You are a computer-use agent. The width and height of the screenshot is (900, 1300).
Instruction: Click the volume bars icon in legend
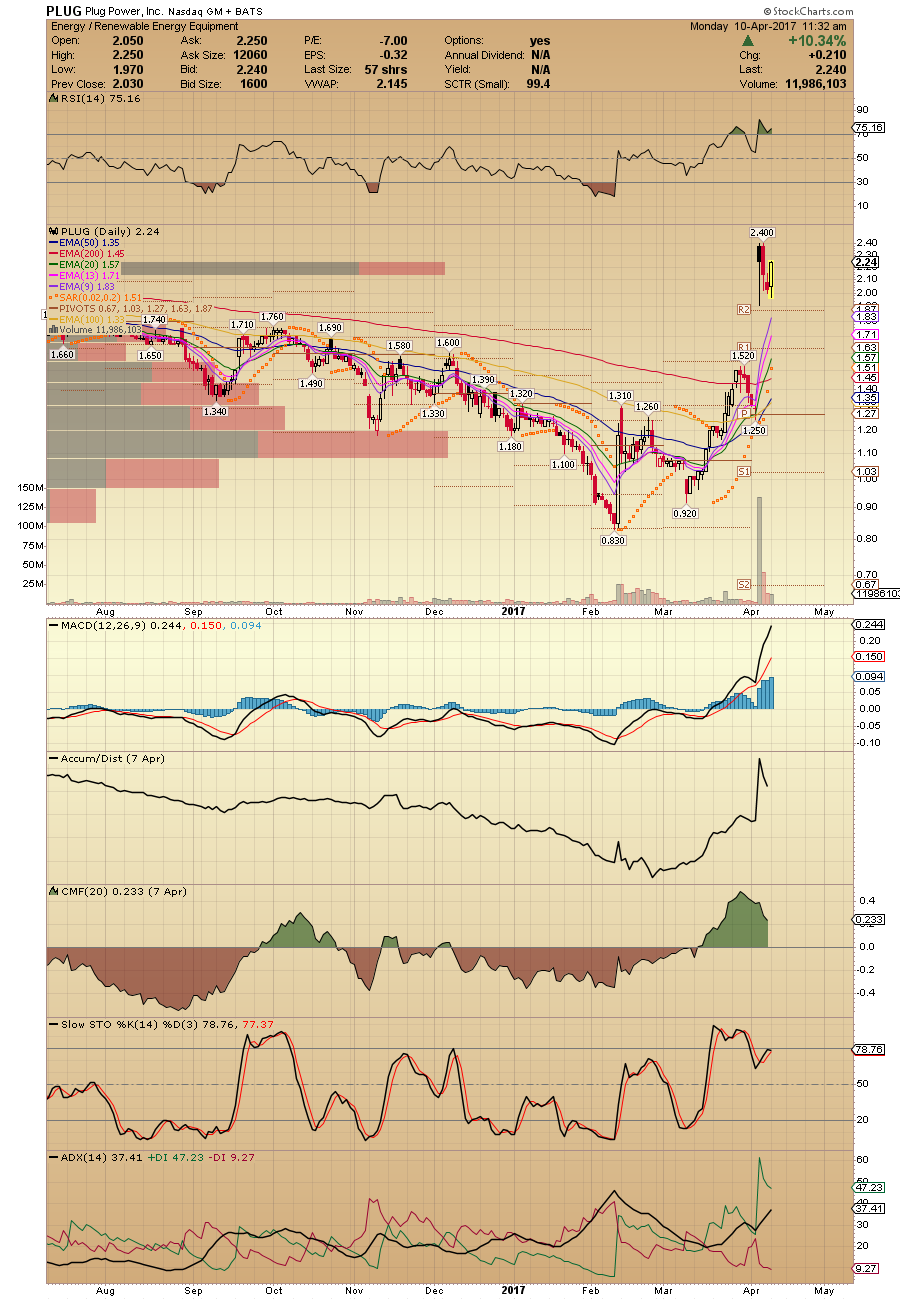52,328
